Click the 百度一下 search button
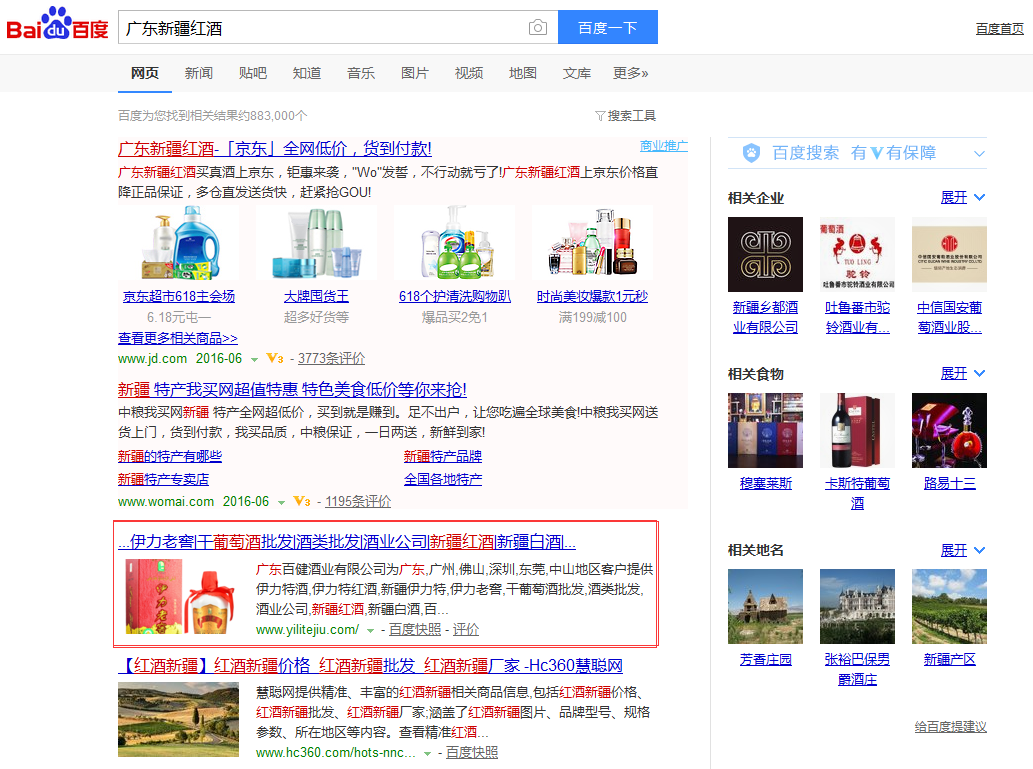Screen dimensions: 1033x769 point(607,27)
